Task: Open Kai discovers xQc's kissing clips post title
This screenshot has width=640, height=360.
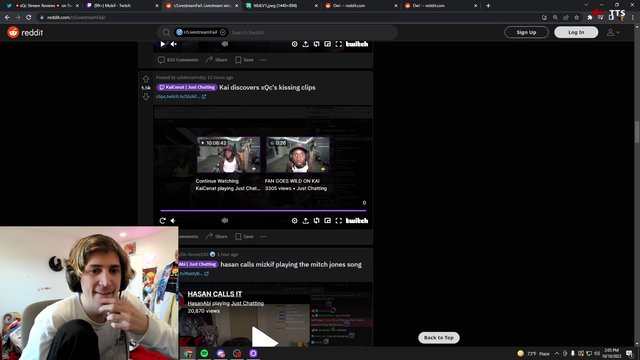Action: [267, 87]
